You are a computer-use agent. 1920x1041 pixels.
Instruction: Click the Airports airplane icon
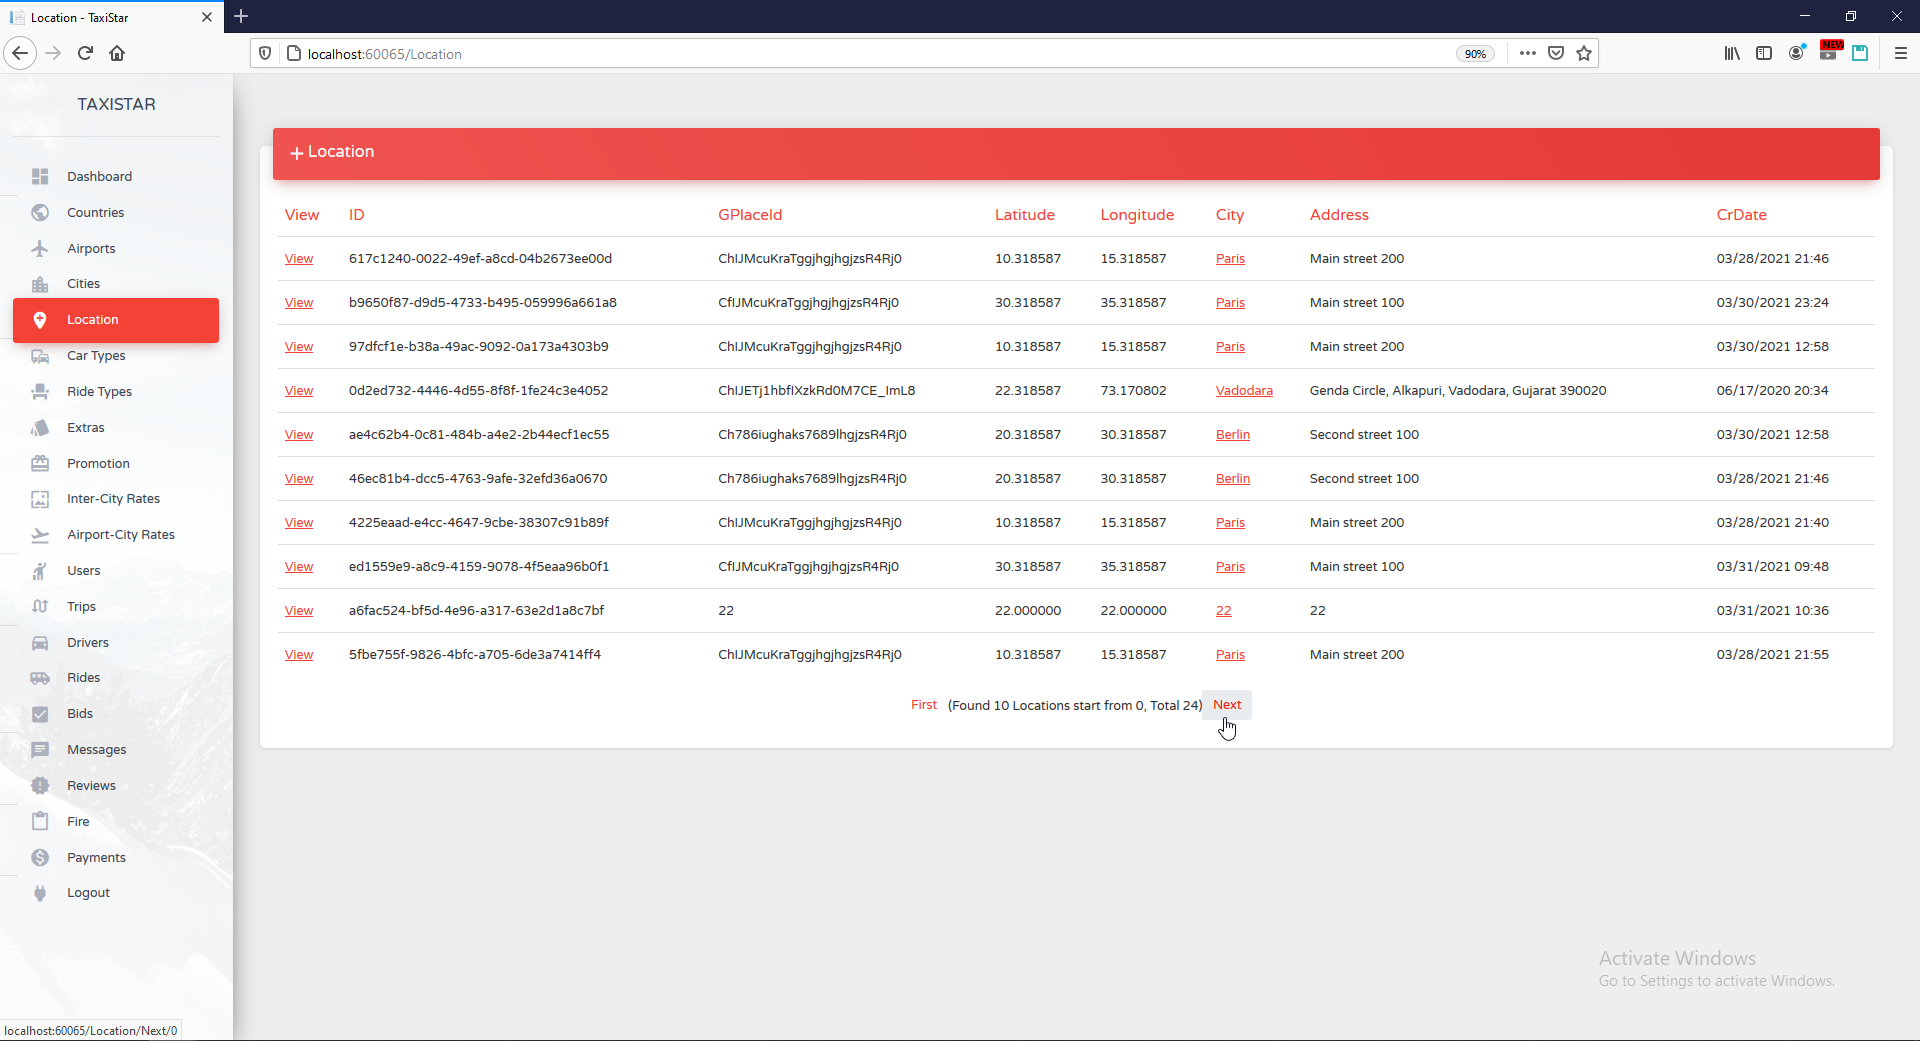coord(40,249)
